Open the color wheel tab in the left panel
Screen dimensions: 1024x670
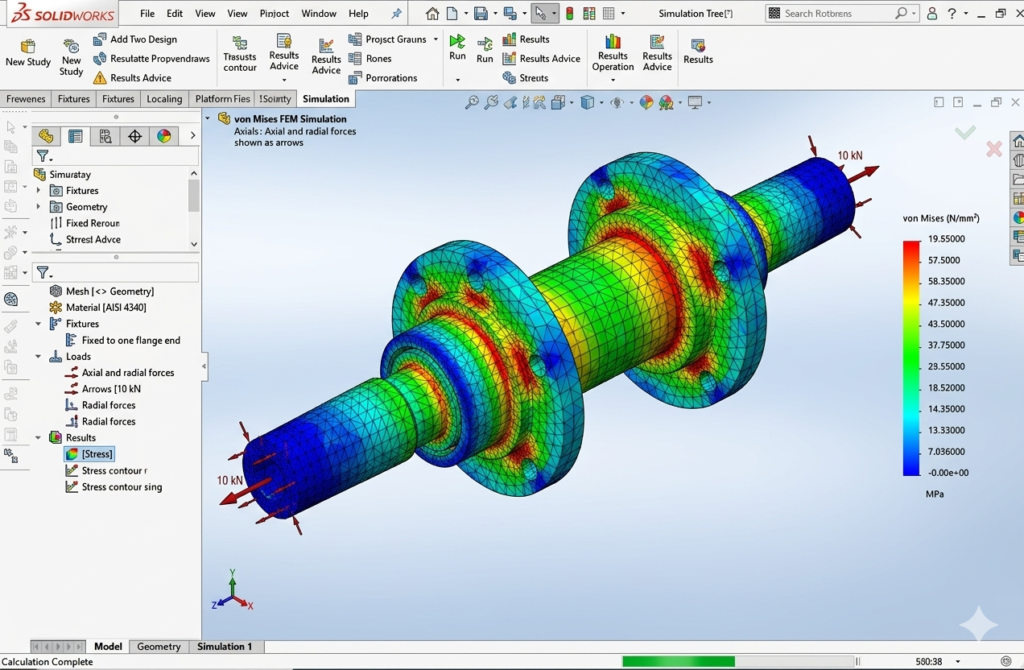pos(164,136)
